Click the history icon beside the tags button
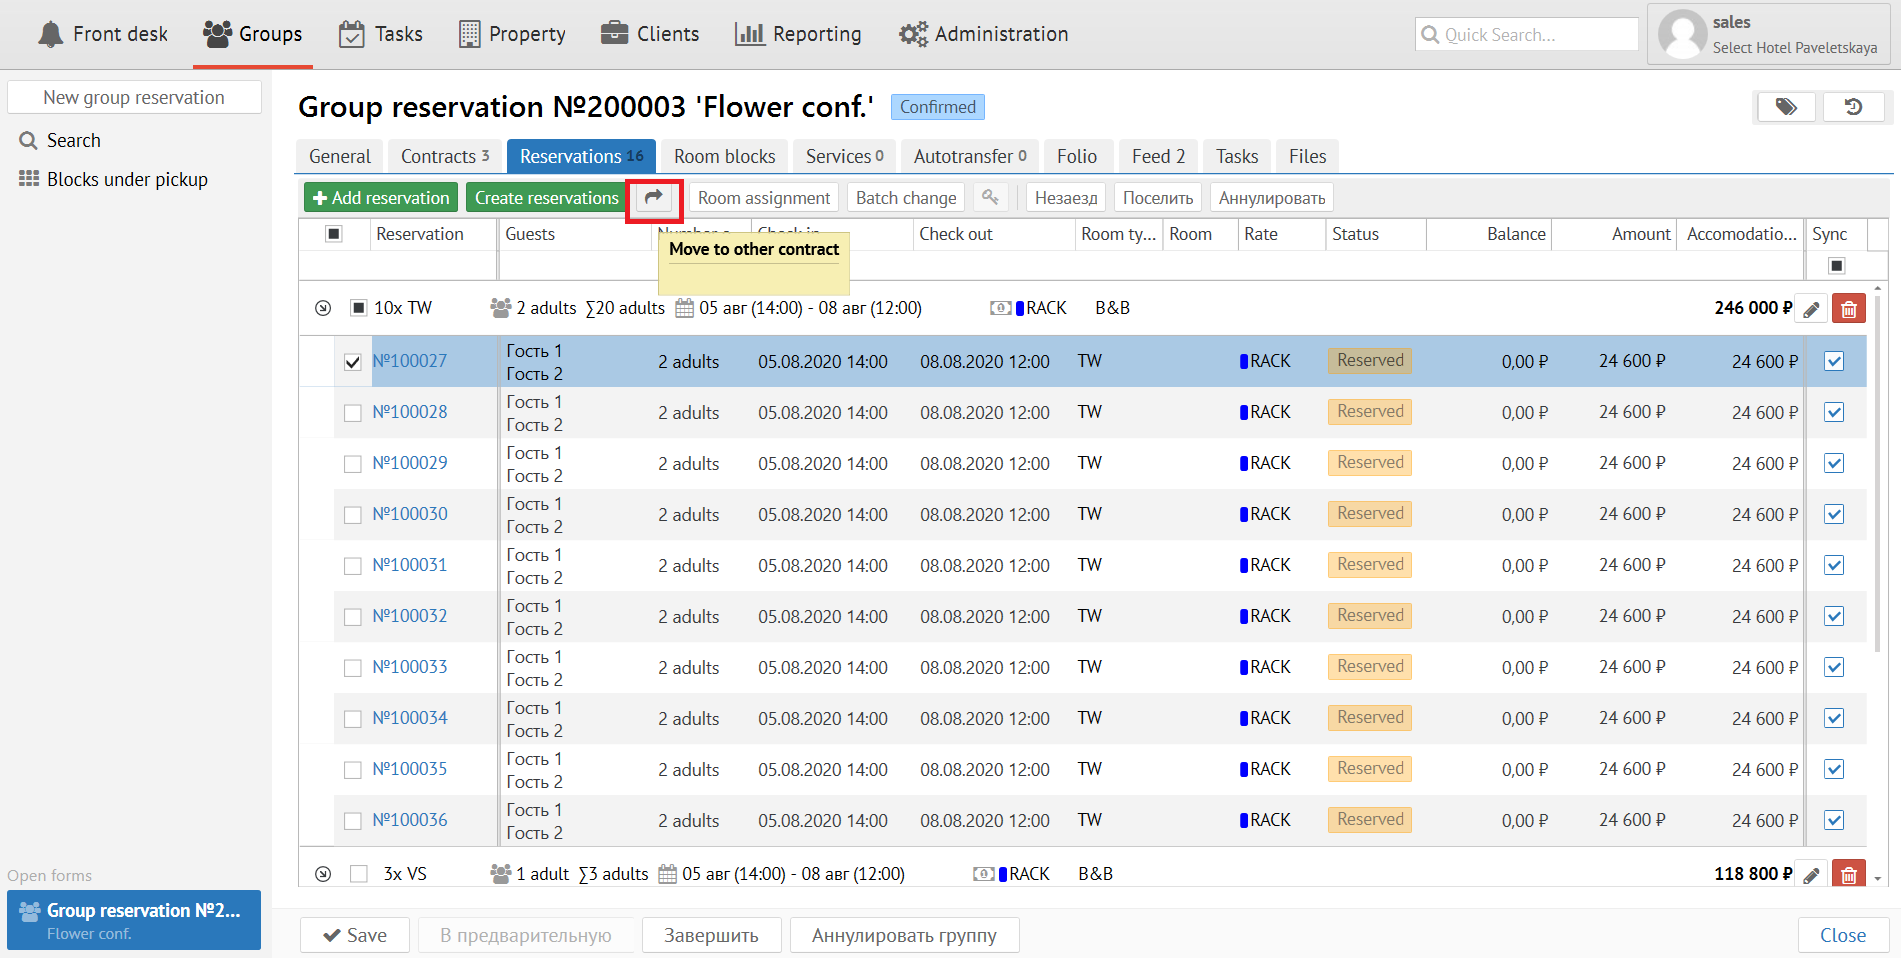This screenshot has width=1901, height=958. 1853,107
